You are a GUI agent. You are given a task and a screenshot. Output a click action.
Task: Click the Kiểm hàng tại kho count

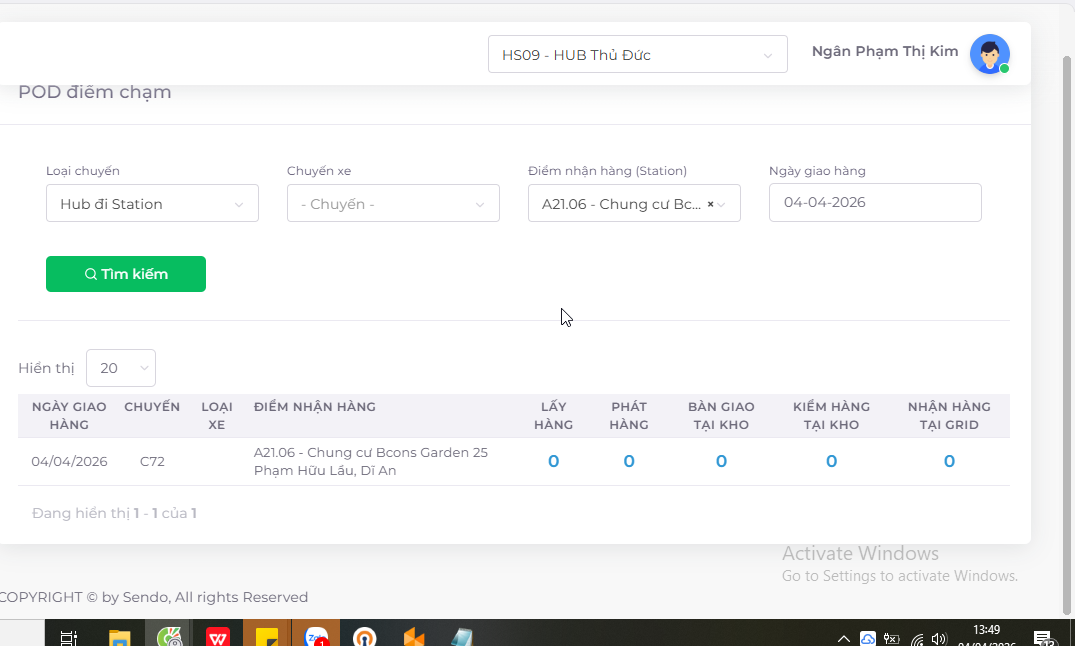click(x=832, y=461)
